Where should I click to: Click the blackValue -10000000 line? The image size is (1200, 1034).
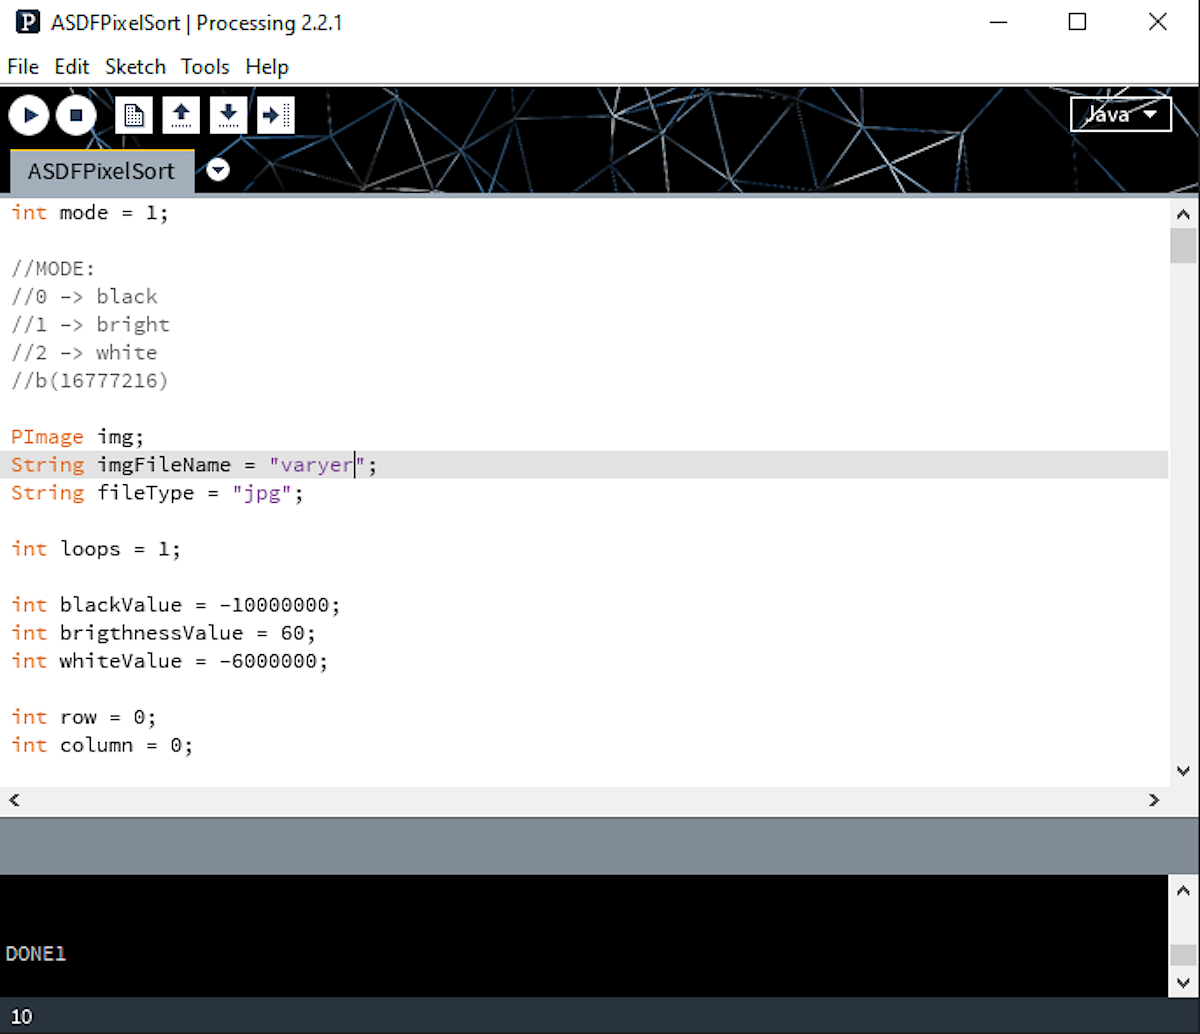[x=176, y=604]
